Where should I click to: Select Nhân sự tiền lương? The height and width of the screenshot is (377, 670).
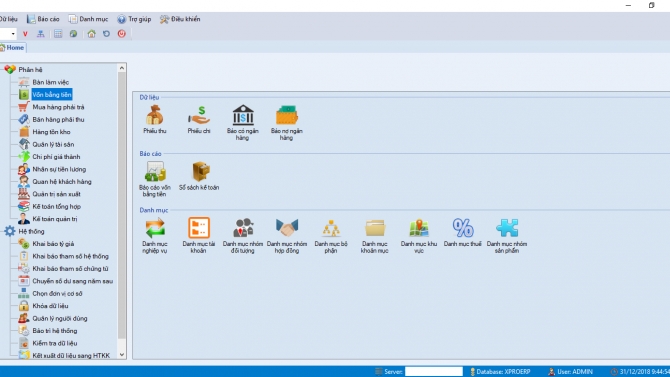tap(59, 169)
